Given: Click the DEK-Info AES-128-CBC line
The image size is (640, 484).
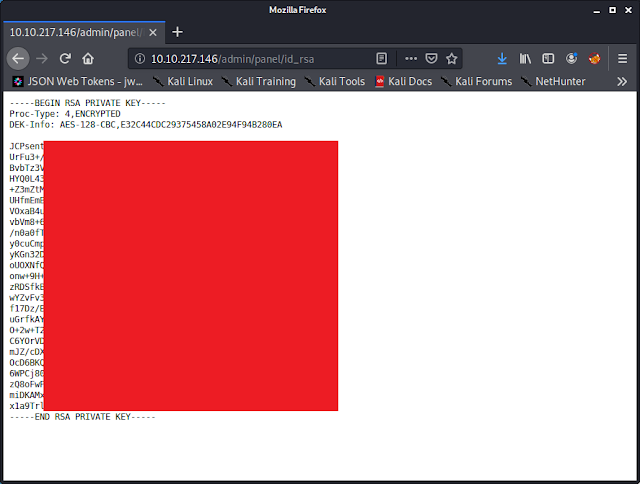Looking at the screenshot, I should [x=146, y=124].
